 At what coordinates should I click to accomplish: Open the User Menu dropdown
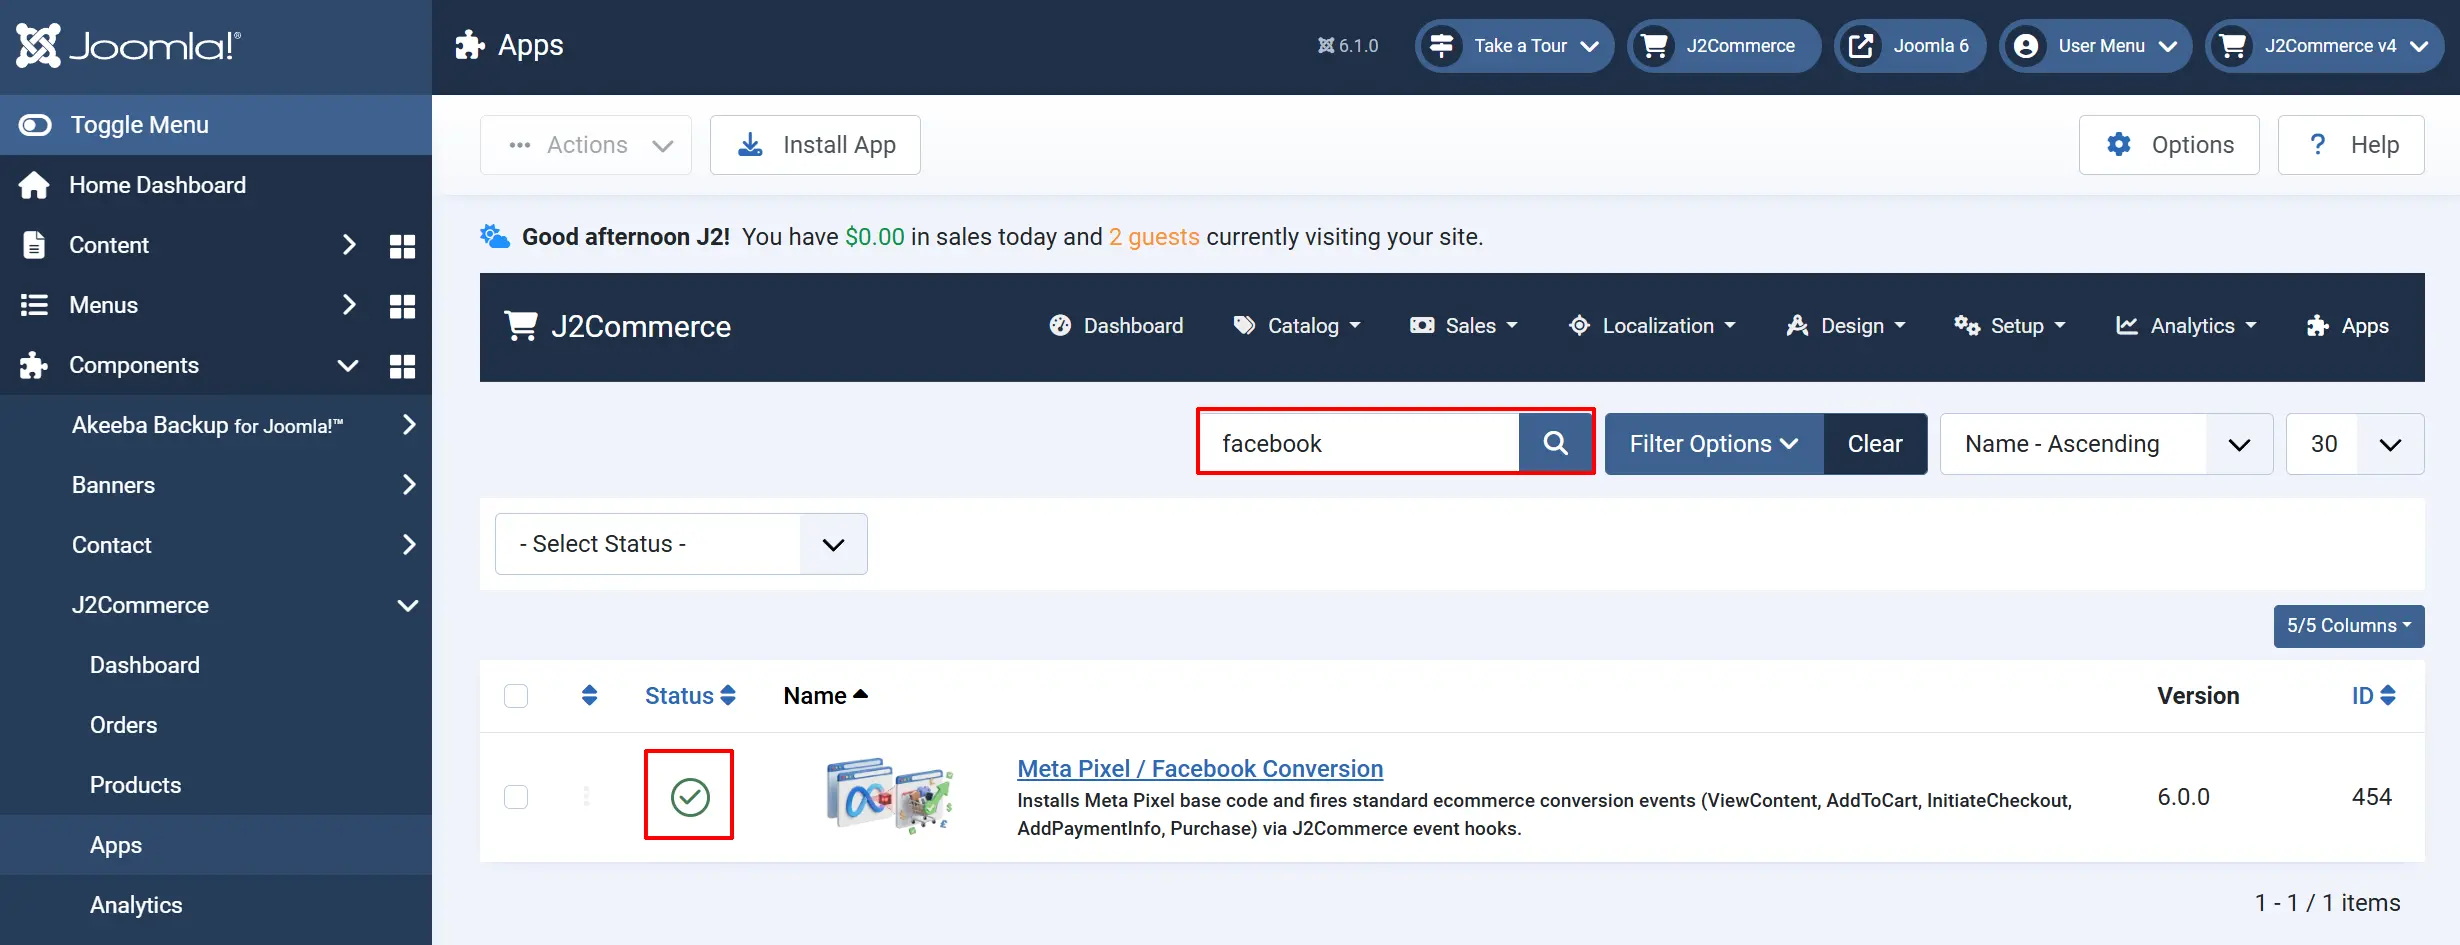pyautogui.click(x=2096, y=46)
